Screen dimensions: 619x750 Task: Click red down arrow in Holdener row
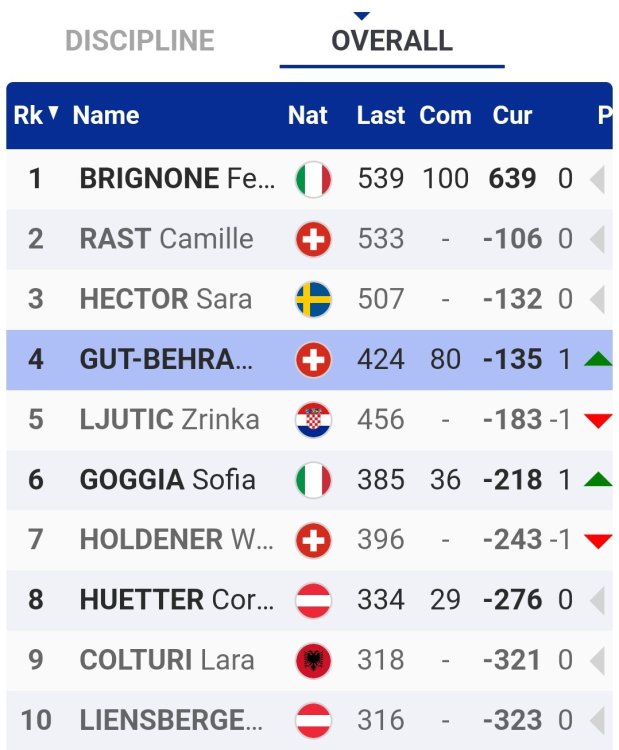point(598,540)
